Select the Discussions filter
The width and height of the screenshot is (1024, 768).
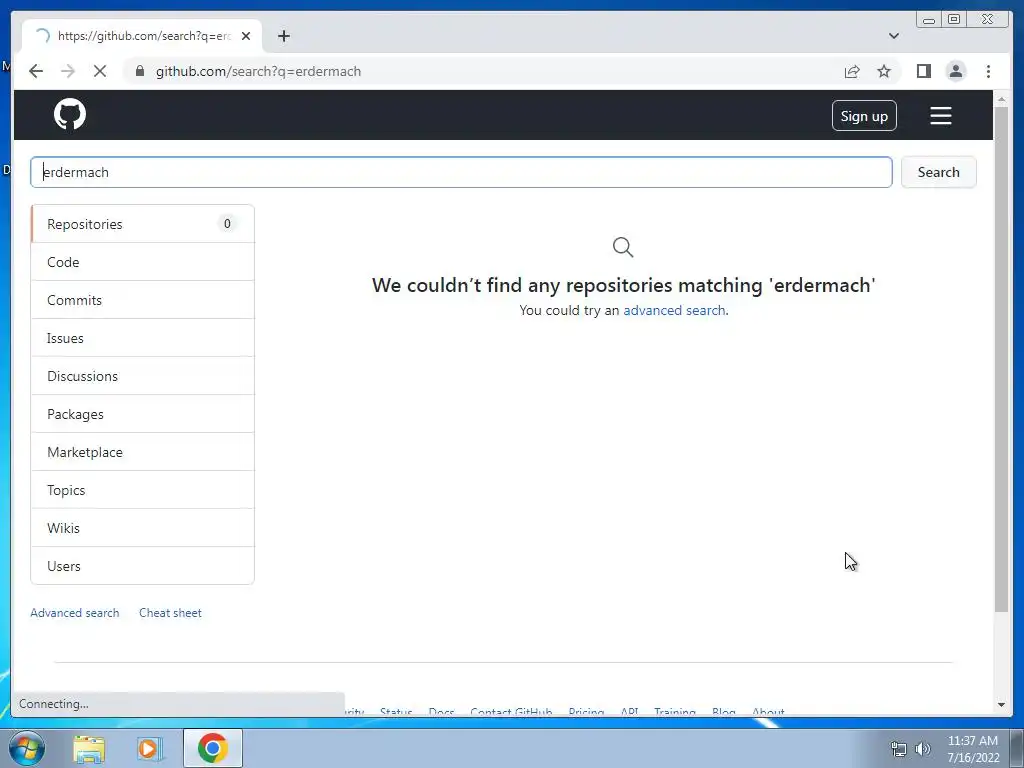pos(142,376)
